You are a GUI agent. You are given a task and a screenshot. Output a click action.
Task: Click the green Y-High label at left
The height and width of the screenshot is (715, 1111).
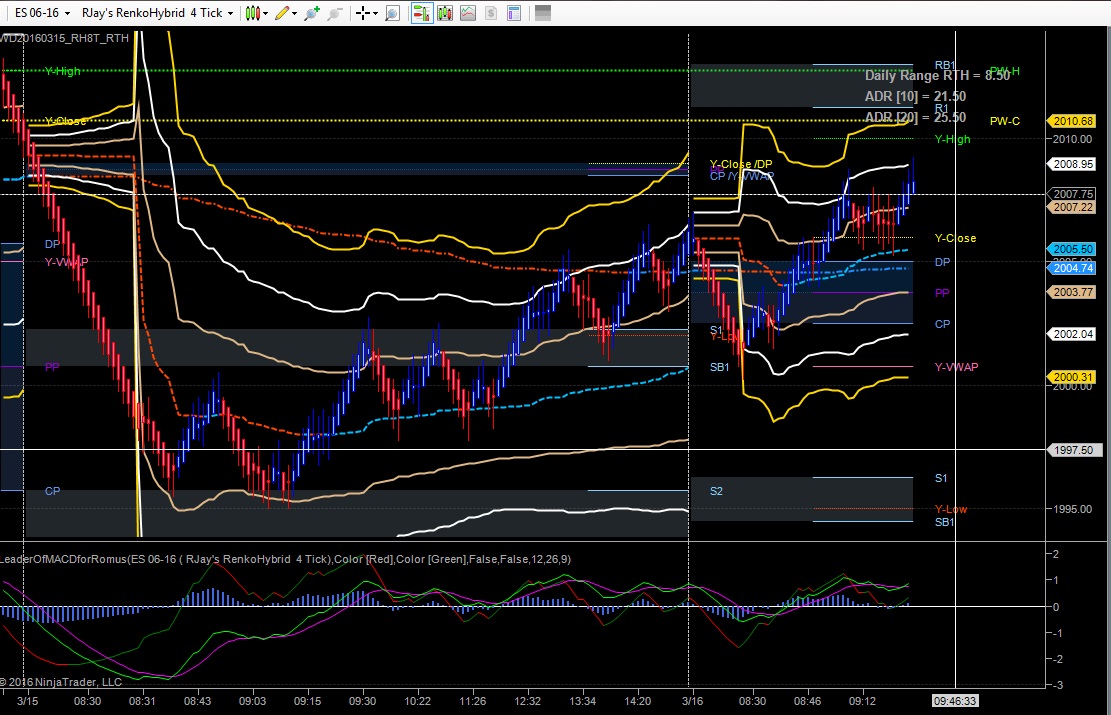(x=62, y=71)
